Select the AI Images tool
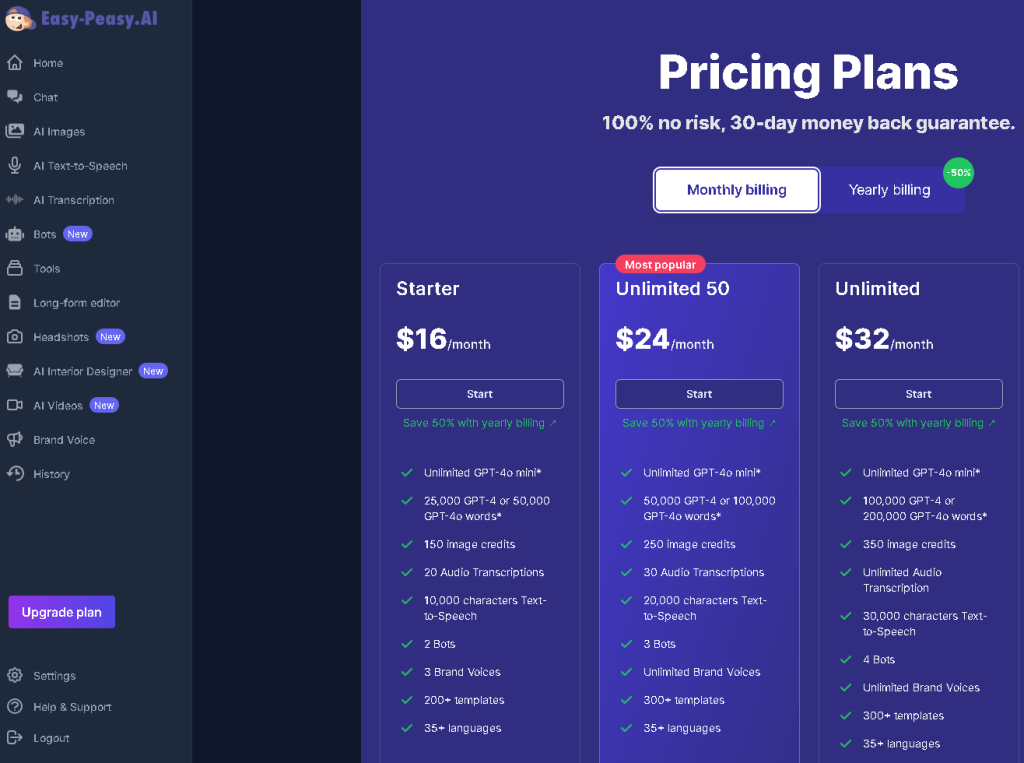 pyautogui.click(x=64, y=131)
